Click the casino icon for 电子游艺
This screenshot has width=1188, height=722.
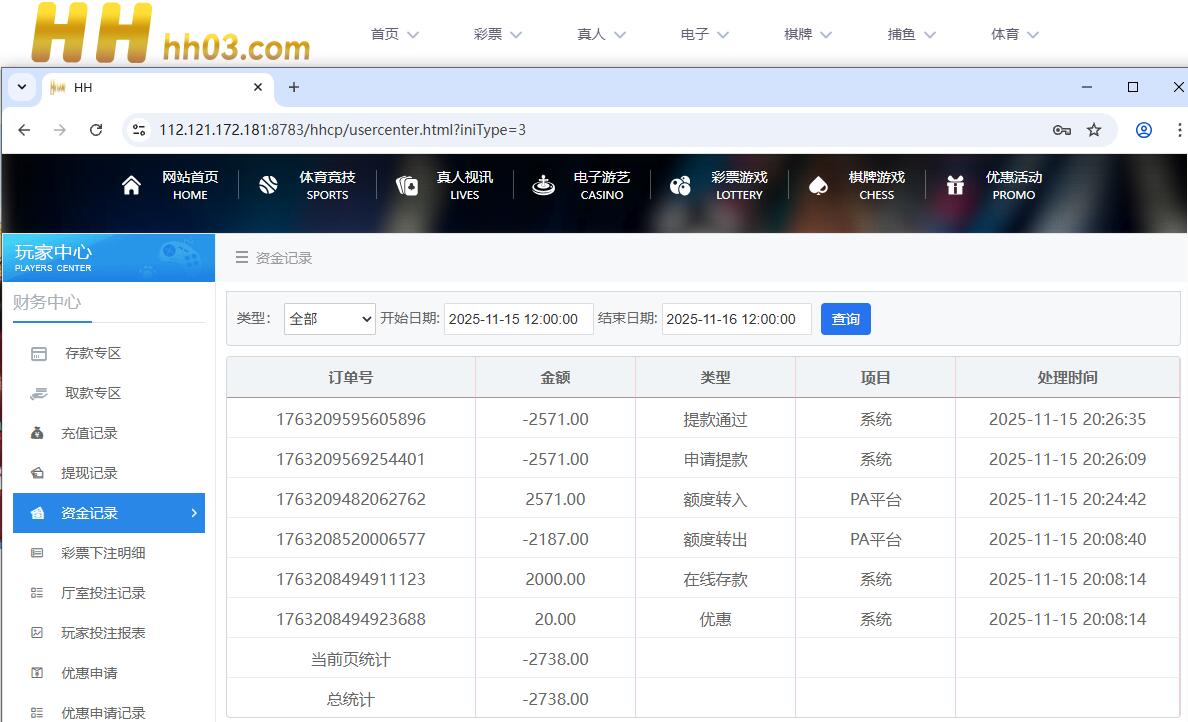point(543,185)
